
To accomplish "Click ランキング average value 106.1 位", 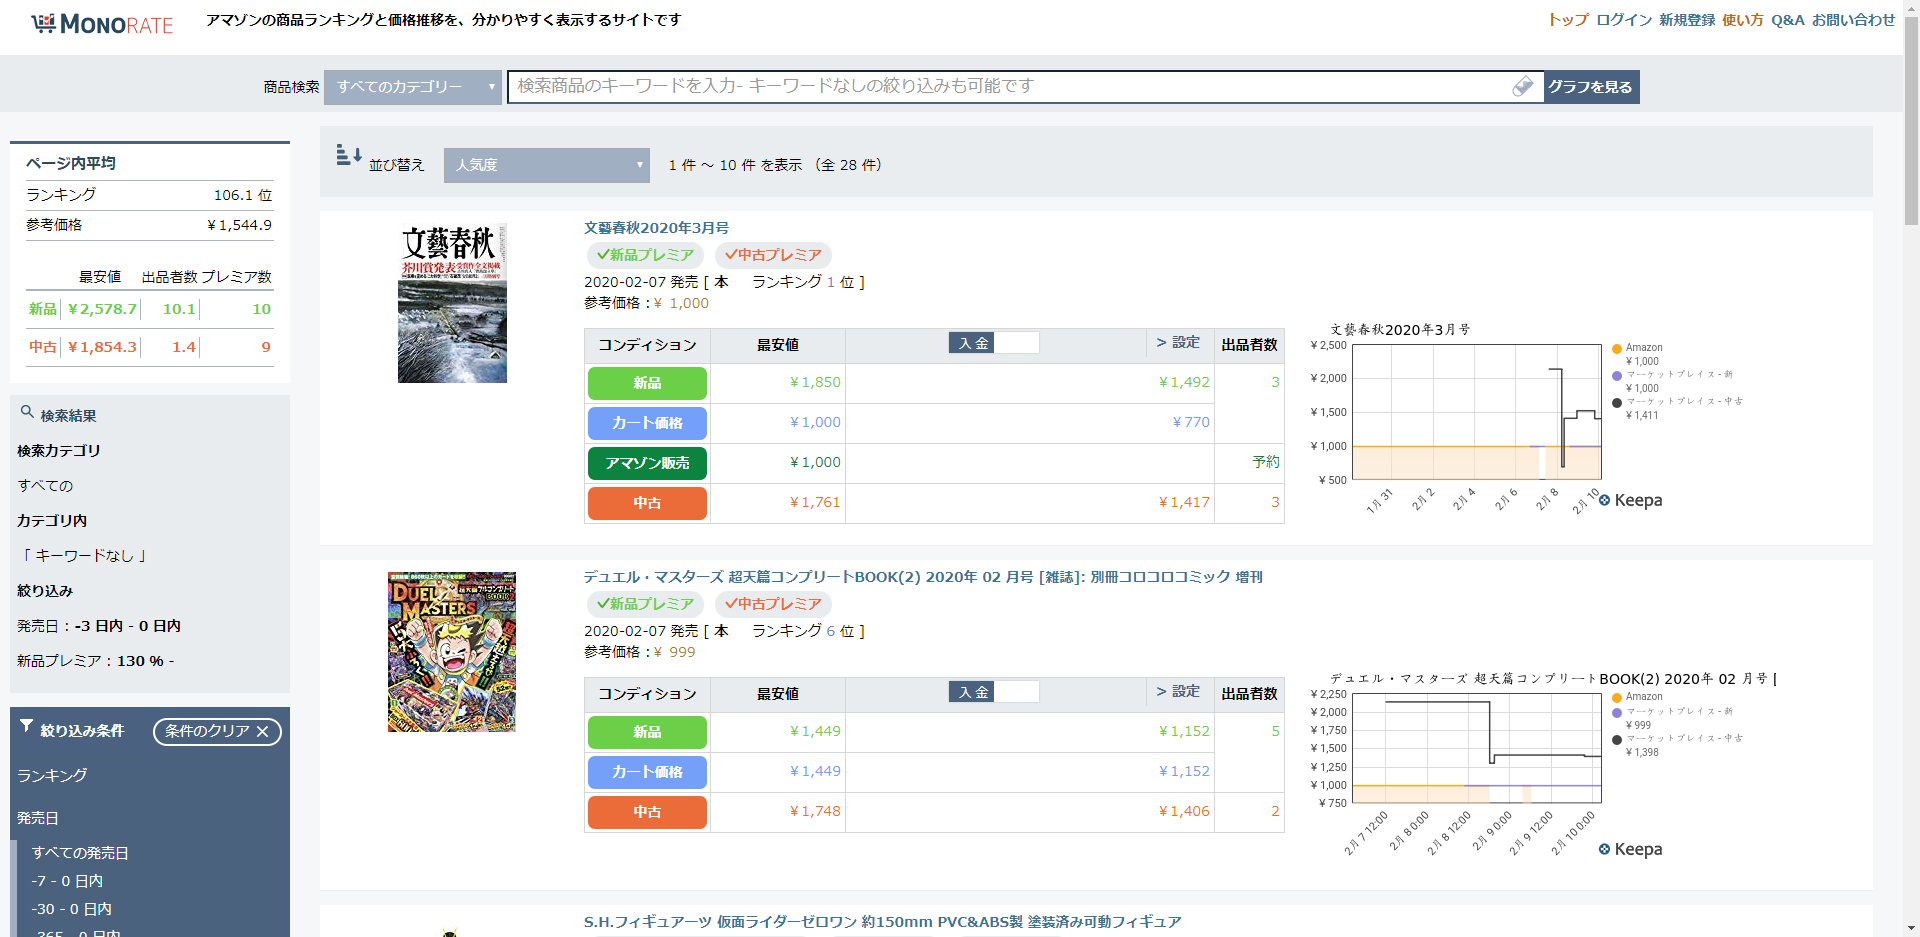I will coord(243,195).
